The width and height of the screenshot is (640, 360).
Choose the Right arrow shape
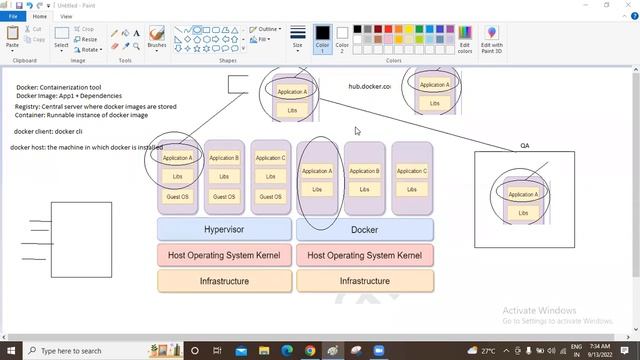[x=216, y=40]
